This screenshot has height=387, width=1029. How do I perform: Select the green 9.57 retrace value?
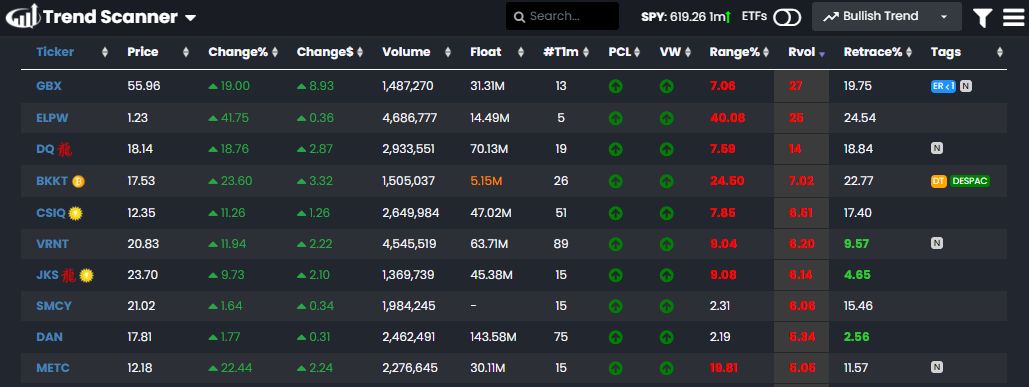[856, 244]
